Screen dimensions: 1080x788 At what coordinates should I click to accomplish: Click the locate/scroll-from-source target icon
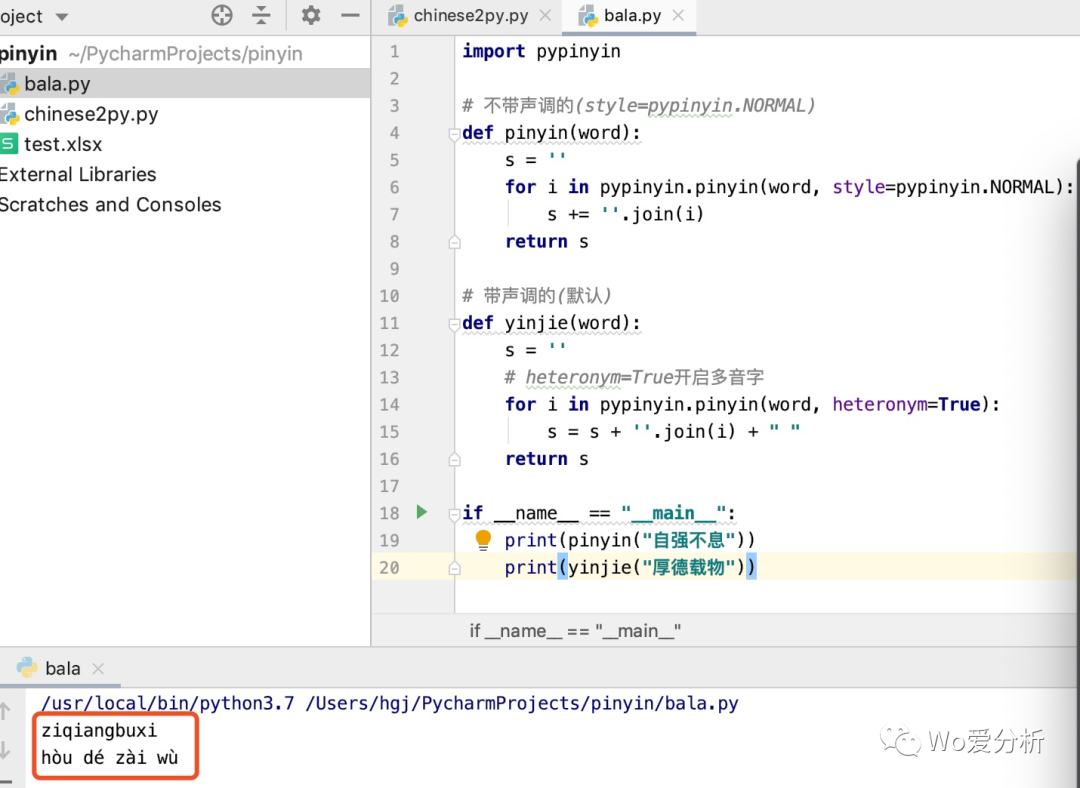pos(222,15)
